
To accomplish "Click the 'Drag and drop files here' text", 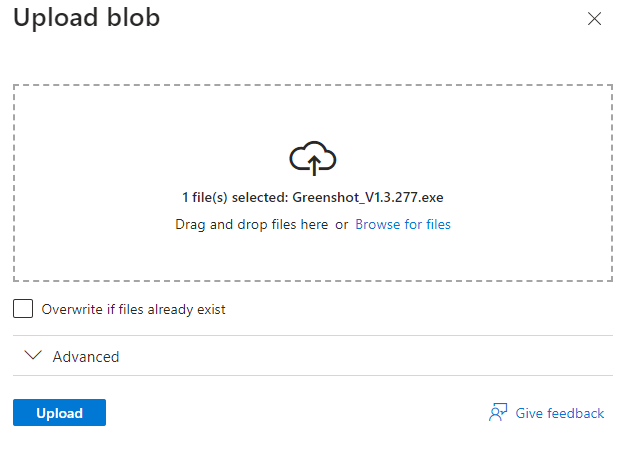I will [x=251, y=225].
